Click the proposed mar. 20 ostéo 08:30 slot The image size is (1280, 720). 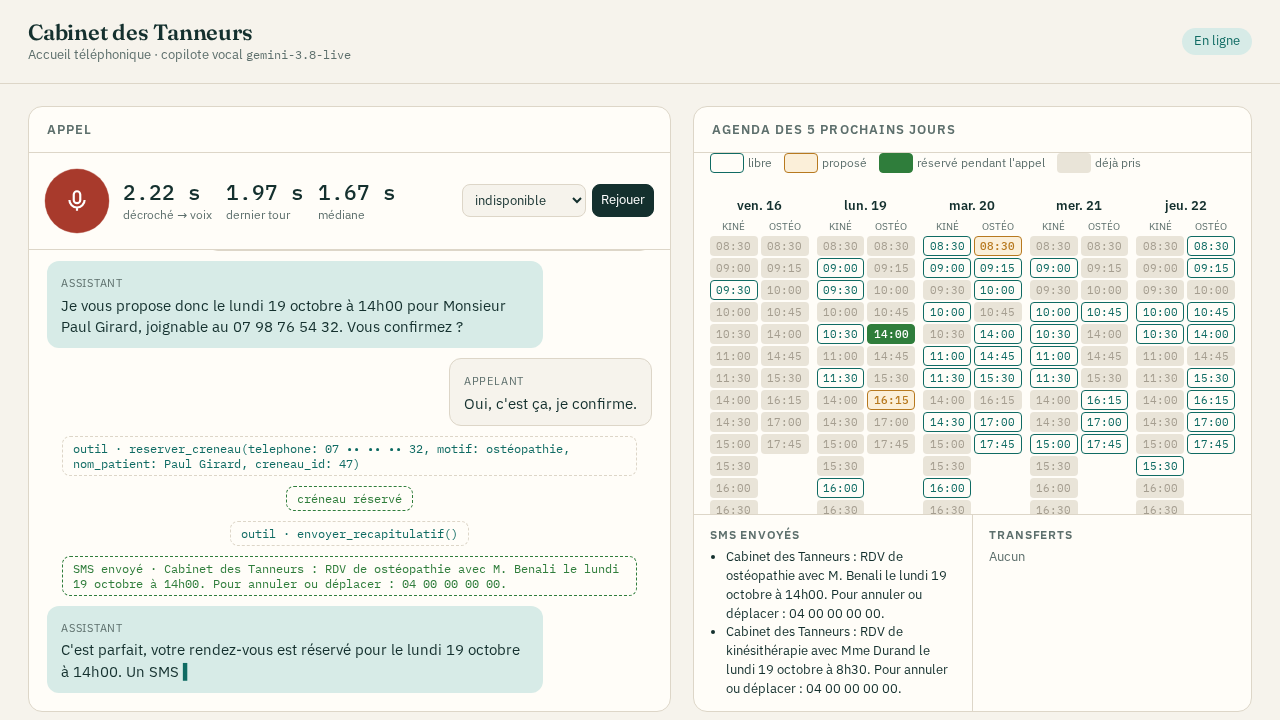(998, 246)
